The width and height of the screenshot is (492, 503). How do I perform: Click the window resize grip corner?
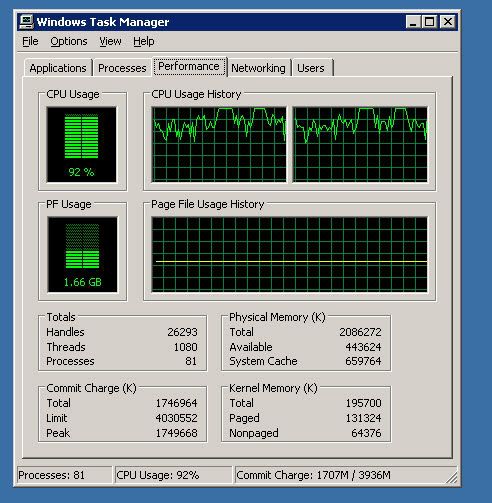tap(452, 478)
